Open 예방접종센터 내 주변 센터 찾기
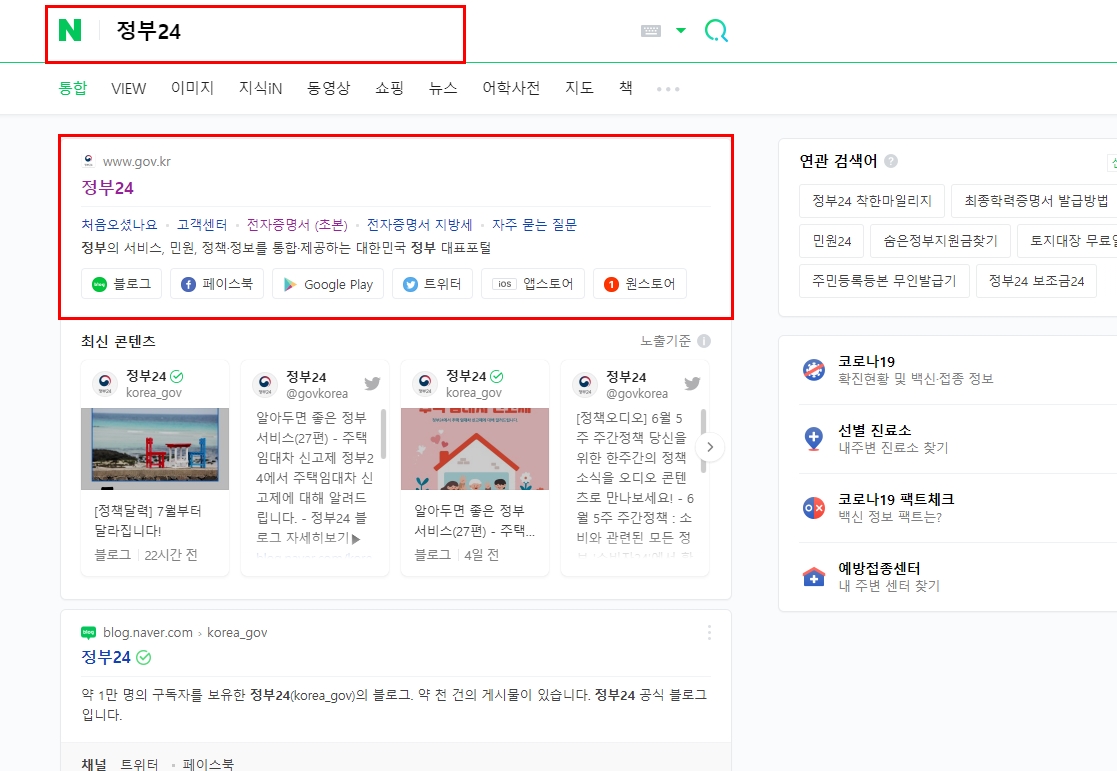1117x771 pixels. (x=889, y=576)
